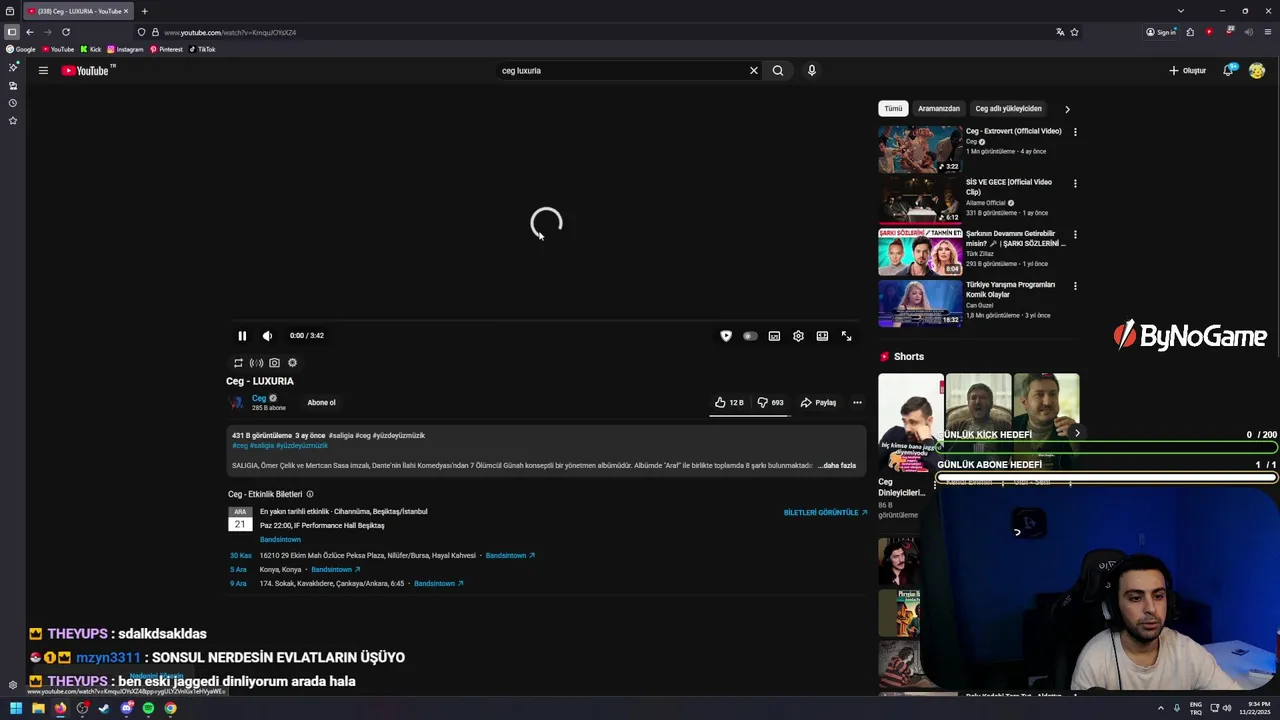The image size is (1280, 720).
Task: Clear the search field with X
Action: 754,71
